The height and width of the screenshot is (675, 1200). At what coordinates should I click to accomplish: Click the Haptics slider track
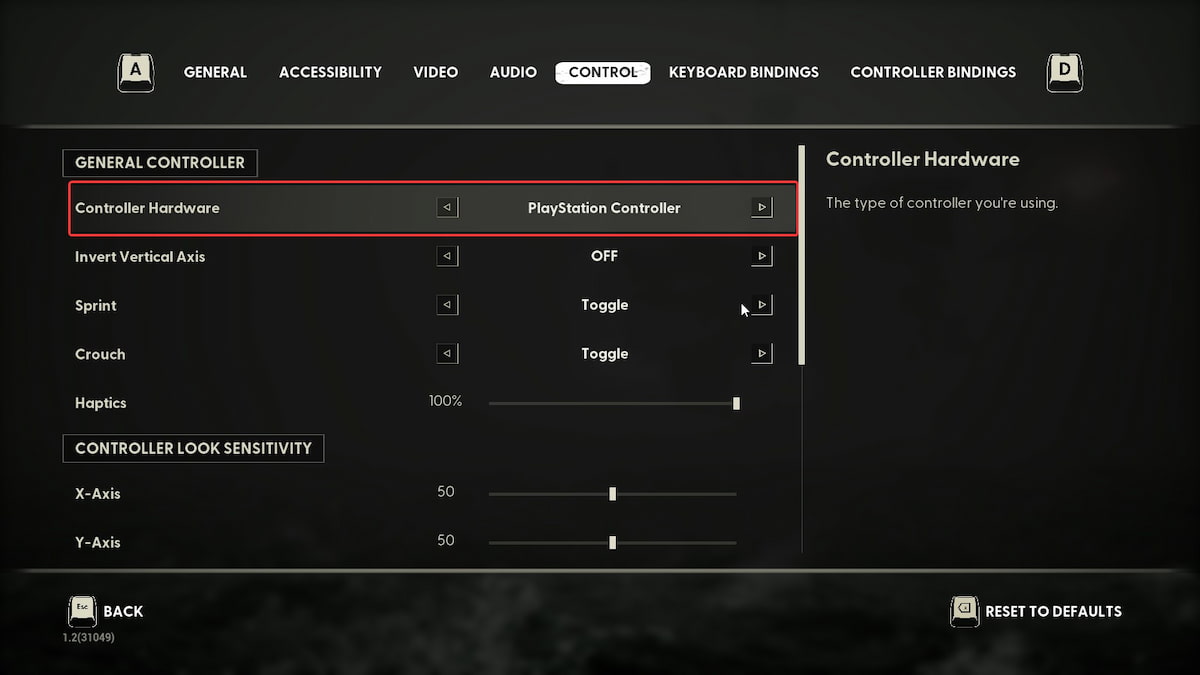(x=612, y=403)
